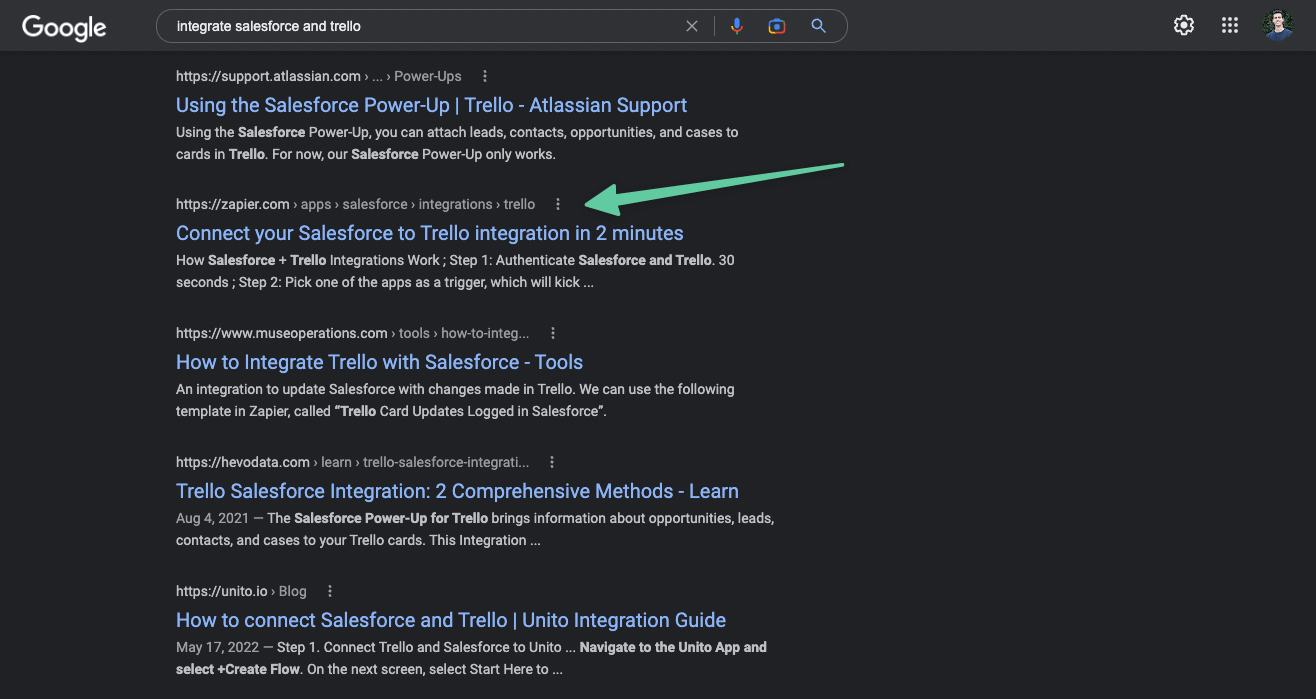Click the www.museoperations.com URL breadcrumb
Image resolution: width=1316 pixels, height=699 pixels.
coord(353,333)
